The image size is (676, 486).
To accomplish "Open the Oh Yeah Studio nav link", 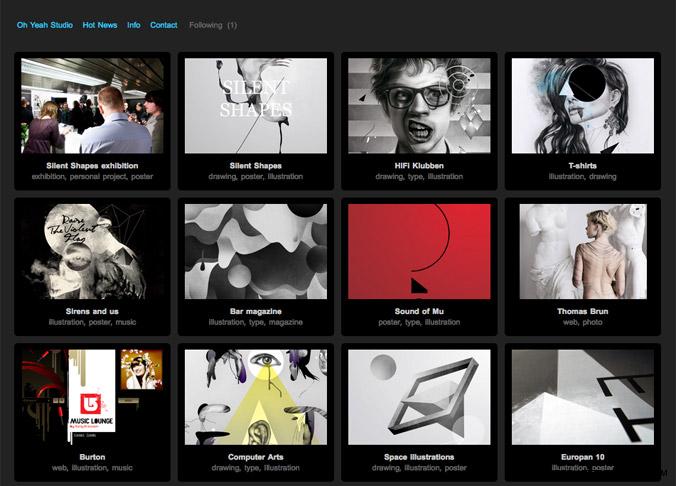I will point(44,25).
